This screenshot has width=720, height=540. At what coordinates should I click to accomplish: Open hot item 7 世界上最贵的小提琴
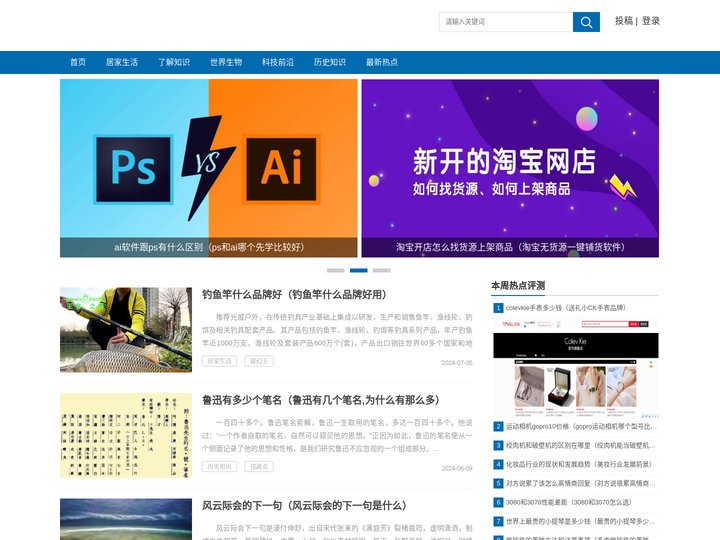(581, 521)
